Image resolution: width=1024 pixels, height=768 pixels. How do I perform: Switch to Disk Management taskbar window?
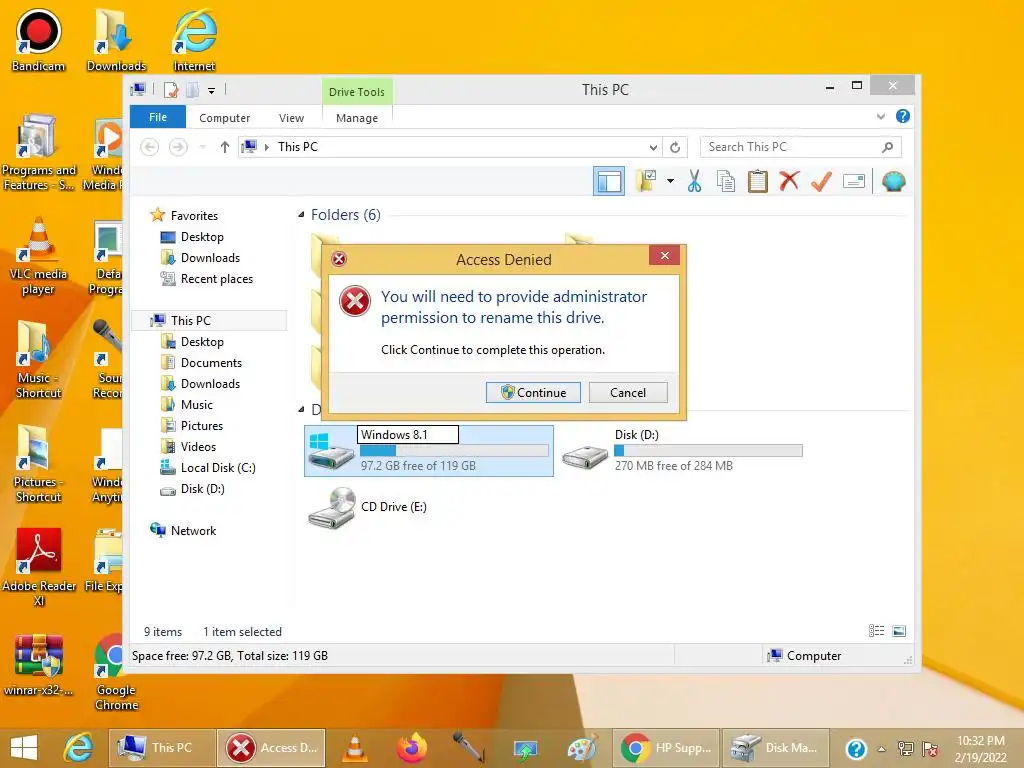point(776,748)
